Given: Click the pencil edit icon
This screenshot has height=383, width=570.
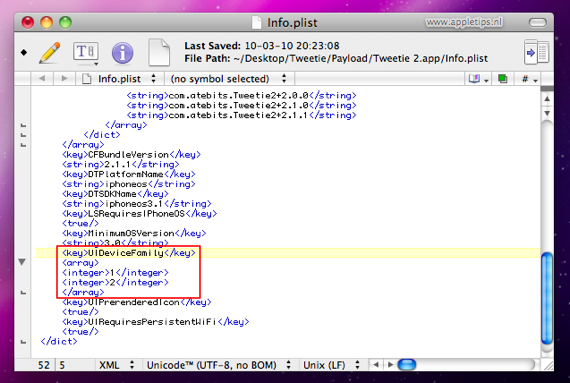Looking at the screenshot, I should pyautogui.click(x=50, y=53).
